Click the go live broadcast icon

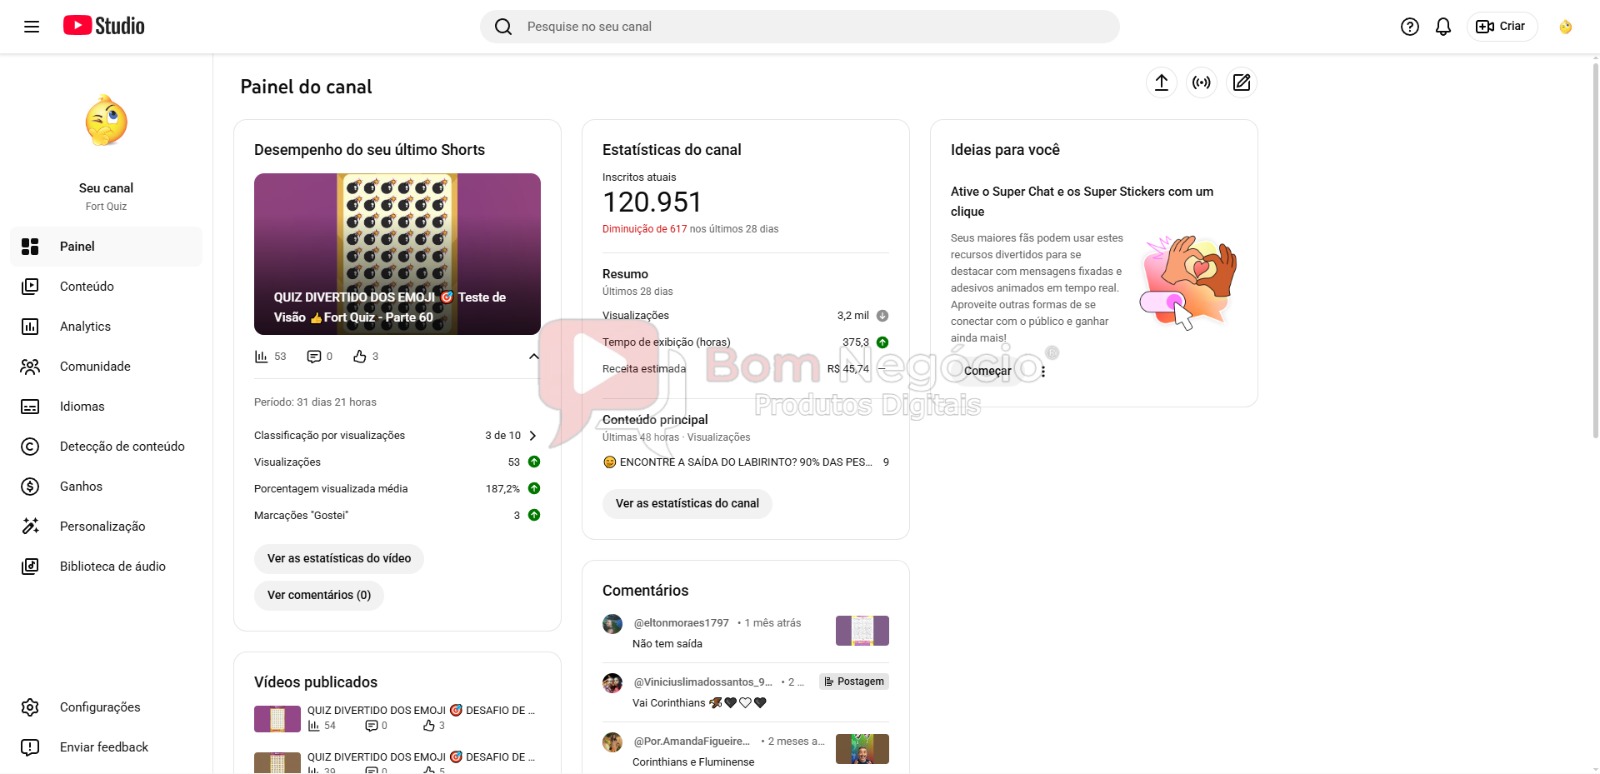[1201, 83]
